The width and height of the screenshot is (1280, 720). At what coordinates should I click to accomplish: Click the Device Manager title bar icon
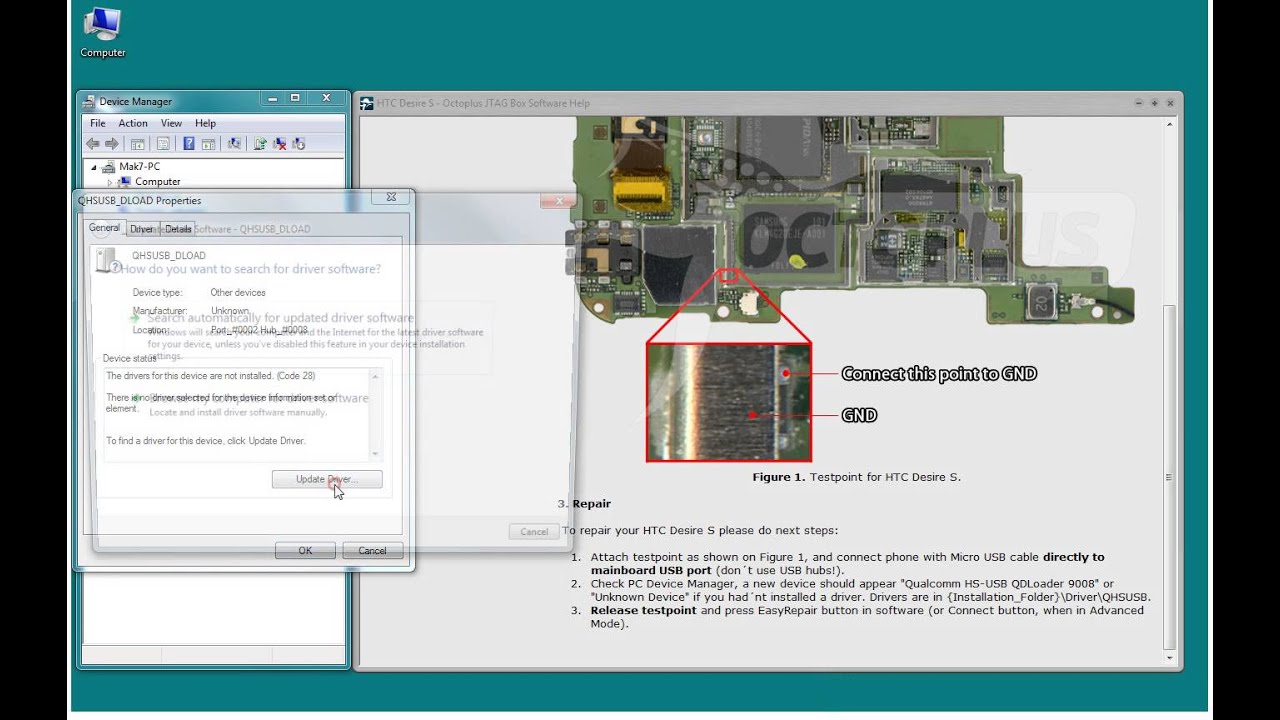point(89,101)
